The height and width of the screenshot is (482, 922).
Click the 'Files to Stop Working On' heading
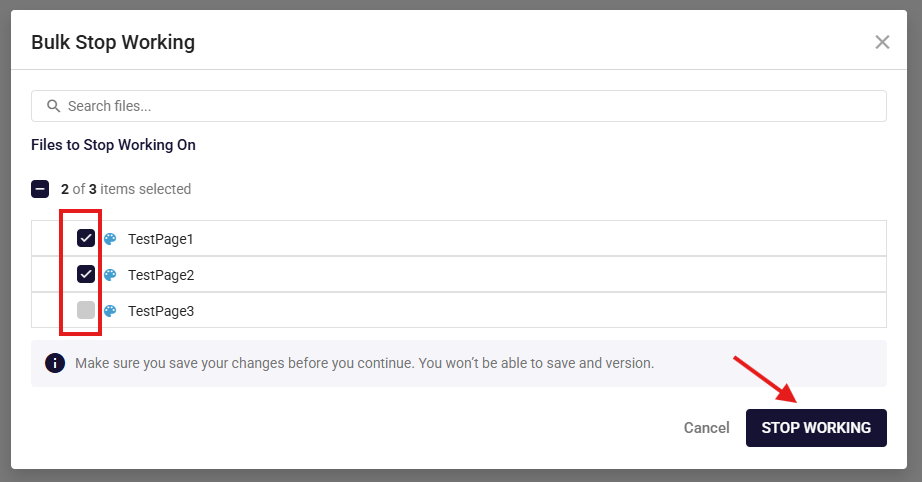[113, 145]
